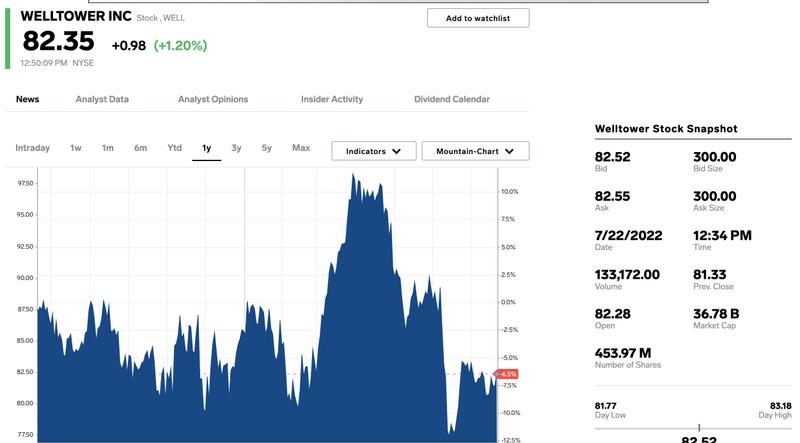Choose the 1m chart range
This screenshot has width=800, height=443.
[108, 148]
